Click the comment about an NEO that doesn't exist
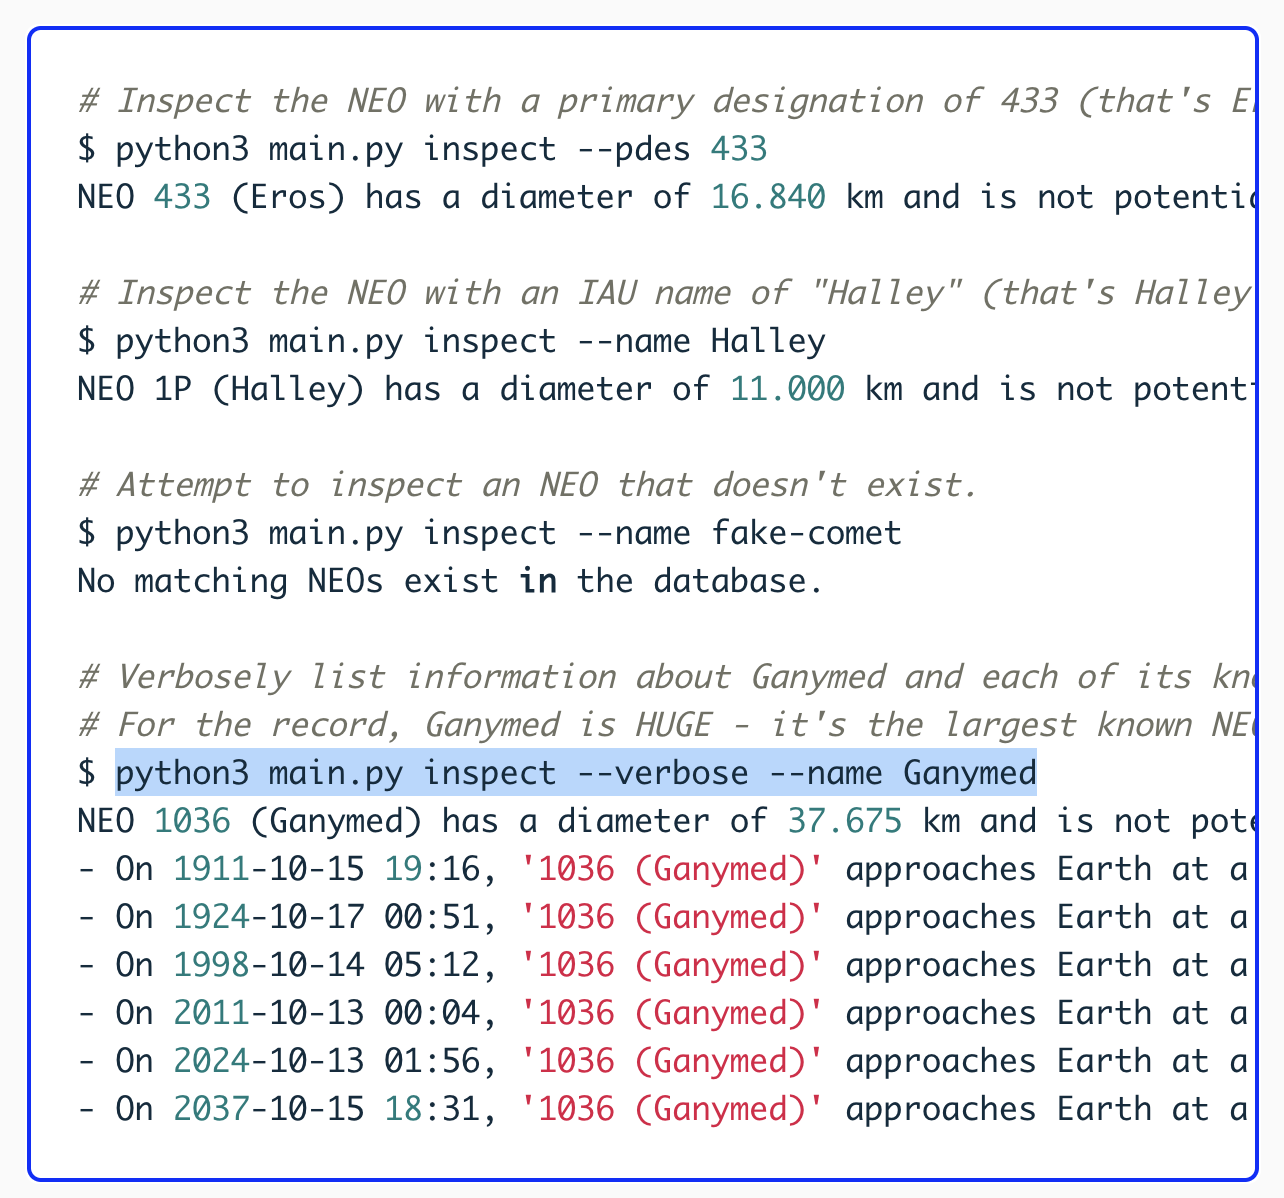This screenshot has width=1284, height=1198. [526, 485]
